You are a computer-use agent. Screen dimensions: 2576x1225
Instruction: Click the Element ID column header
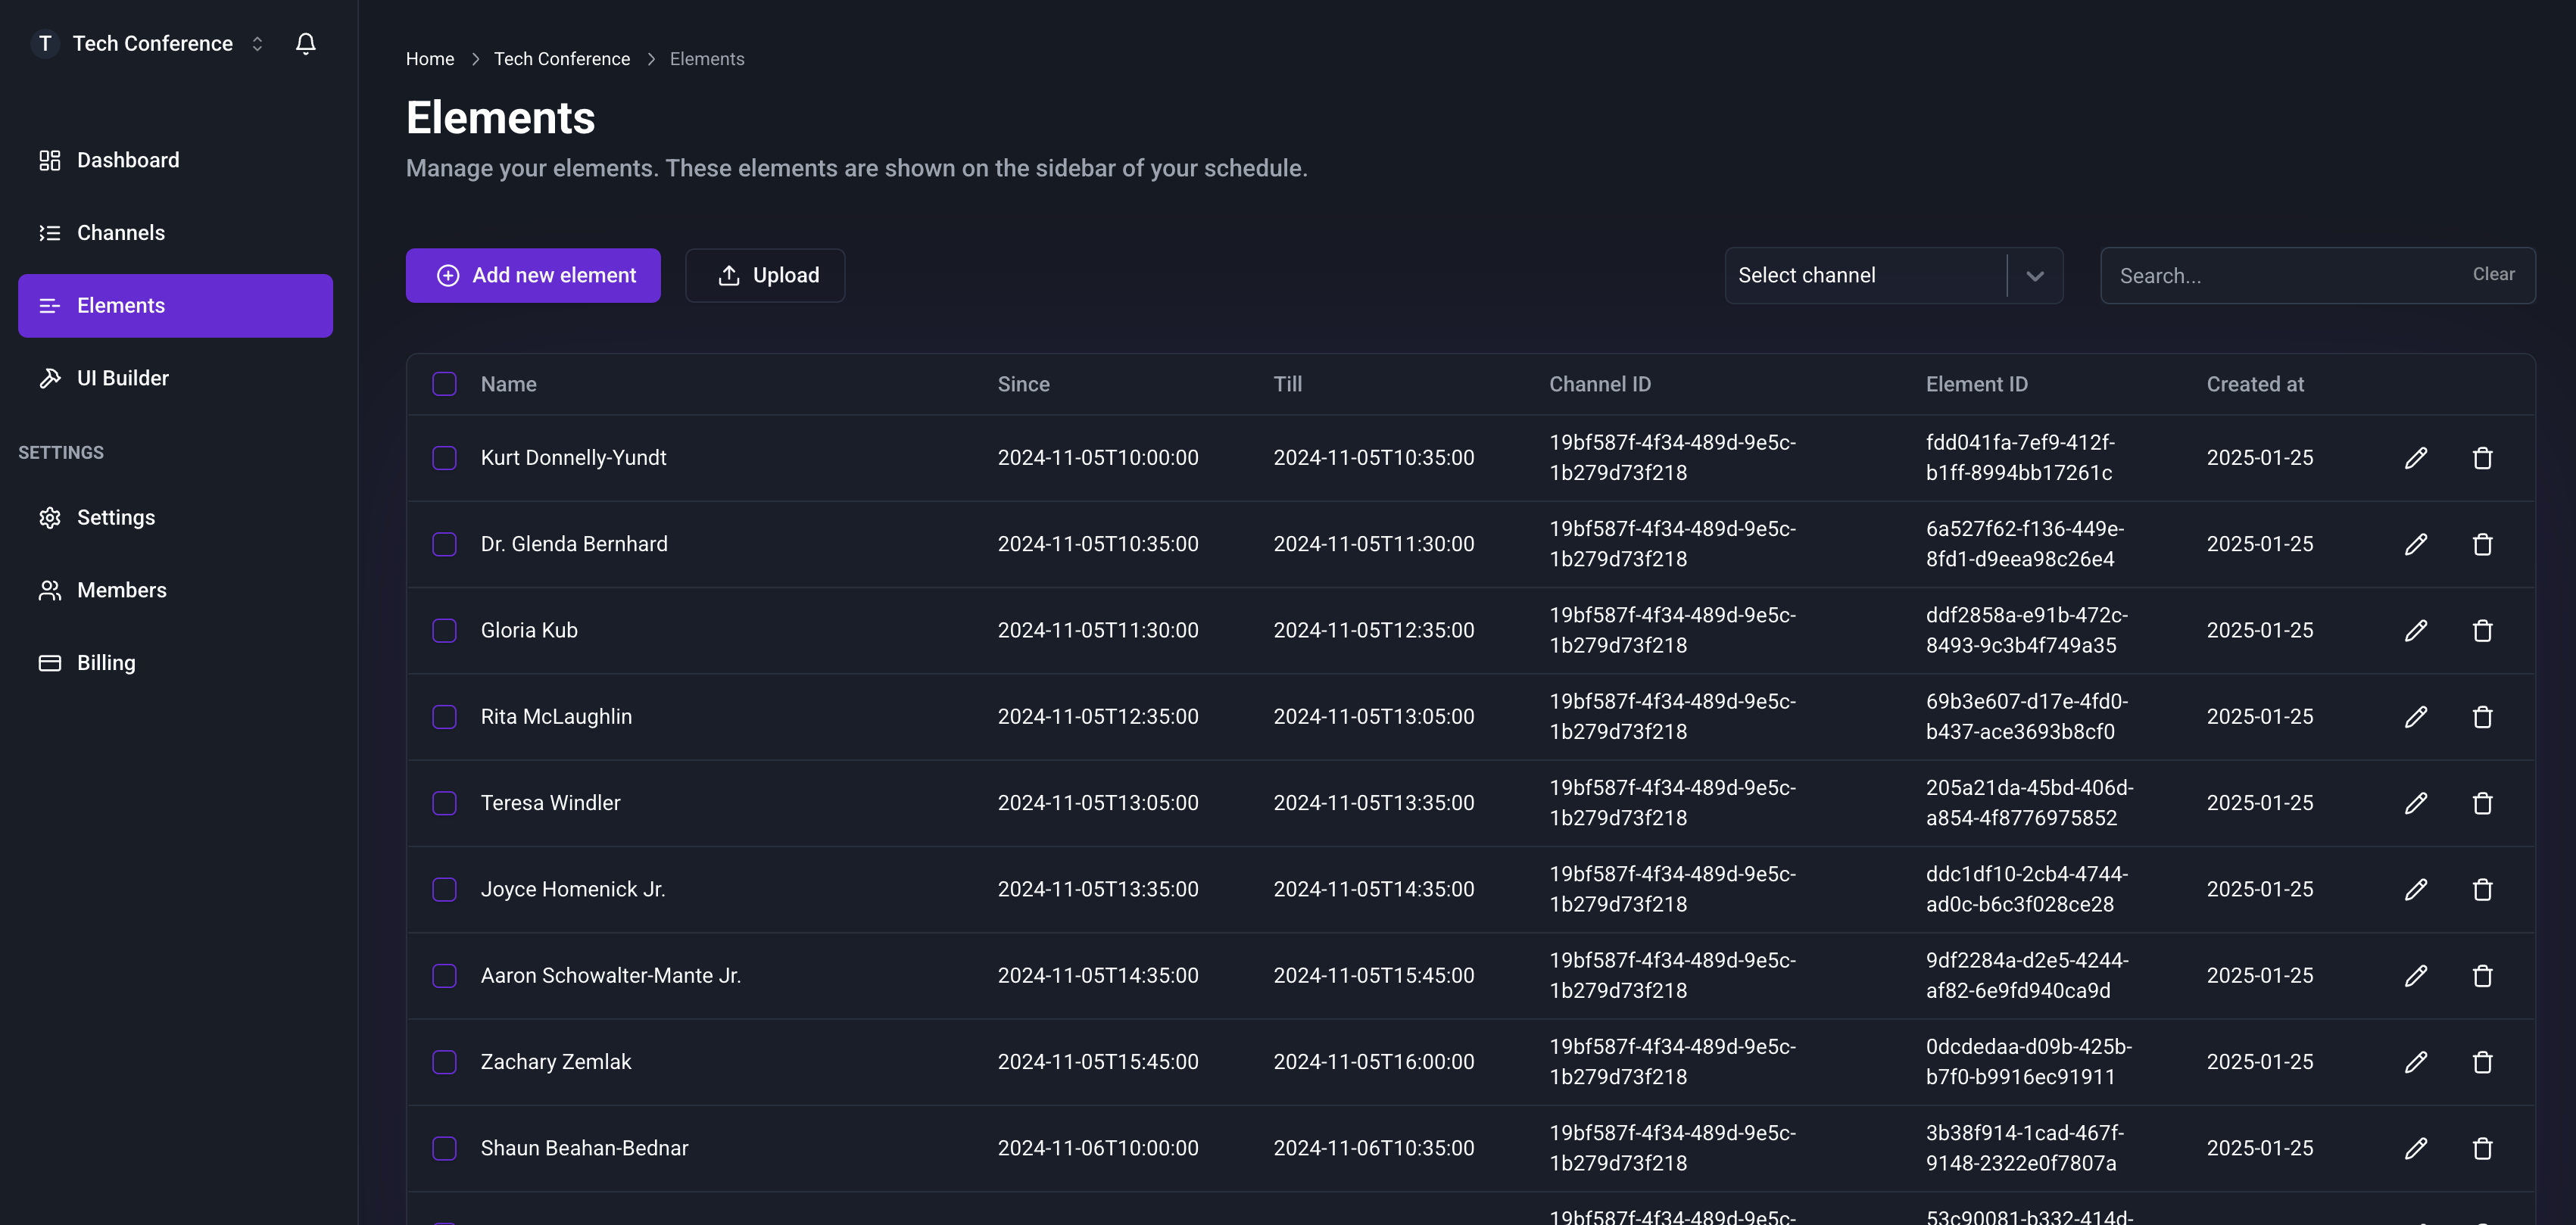tap(1976, 384)
